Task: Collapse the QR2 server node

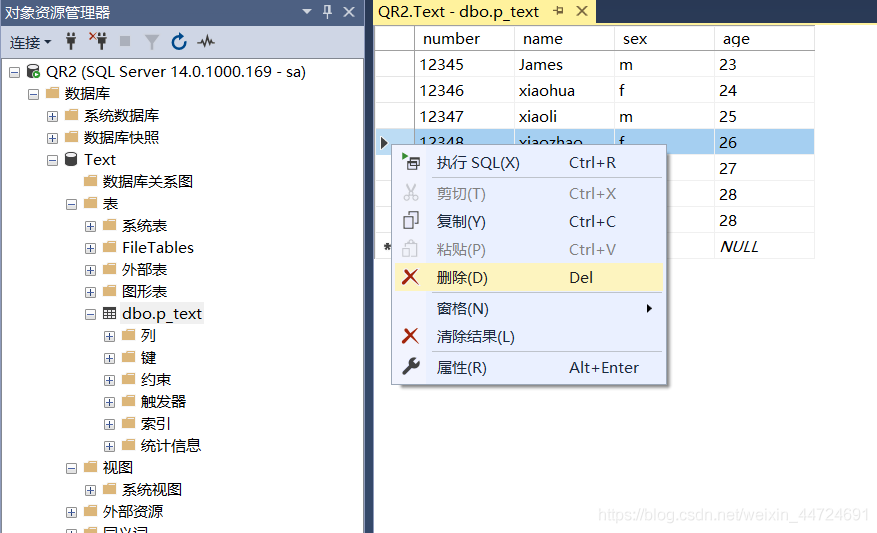Action: [x=15, y=72]
